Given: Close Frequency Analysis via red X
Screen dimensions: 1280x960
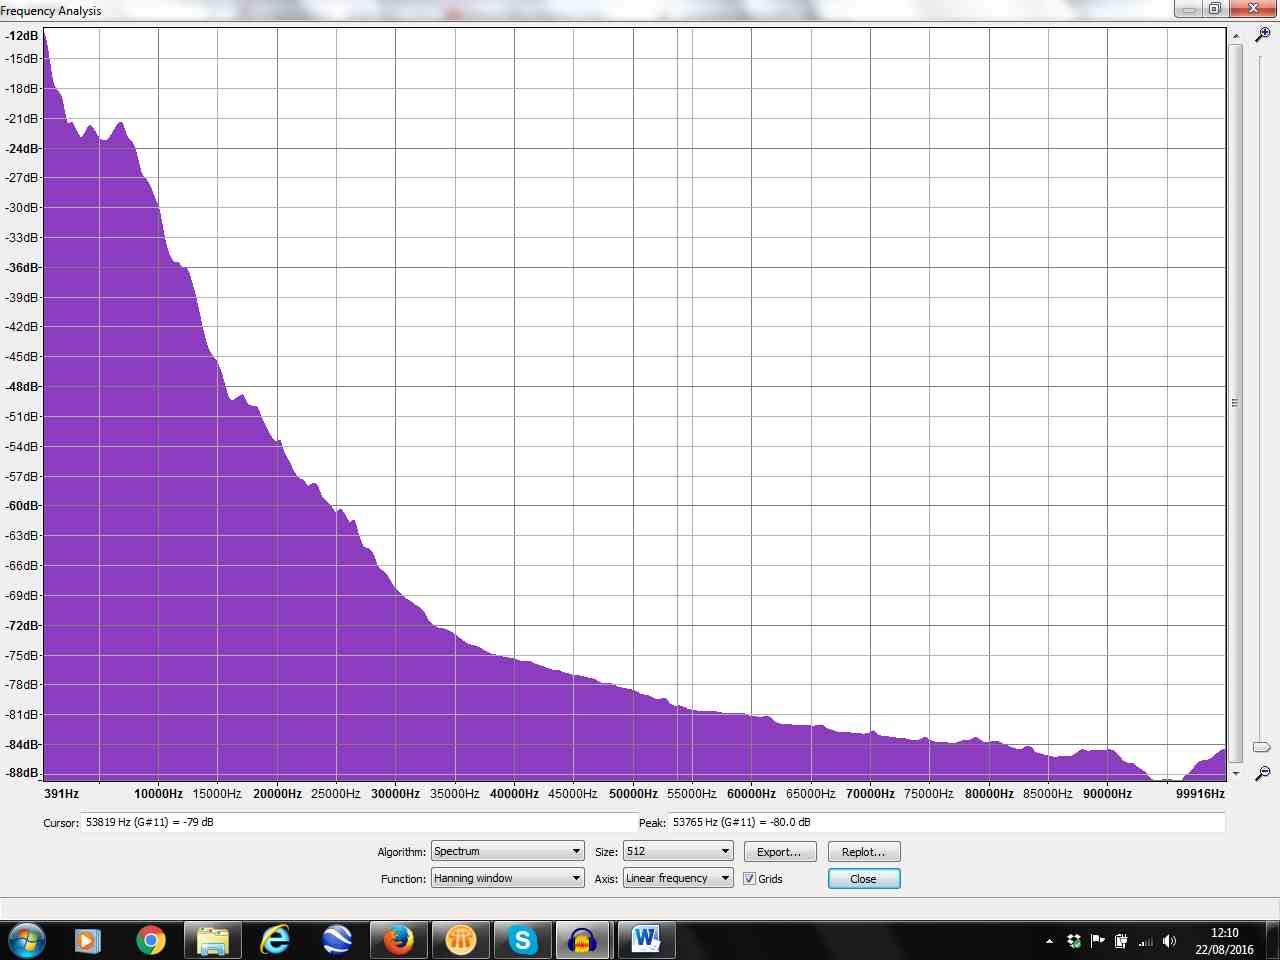Looking at the screenshot, I should tap(1254, 9).
